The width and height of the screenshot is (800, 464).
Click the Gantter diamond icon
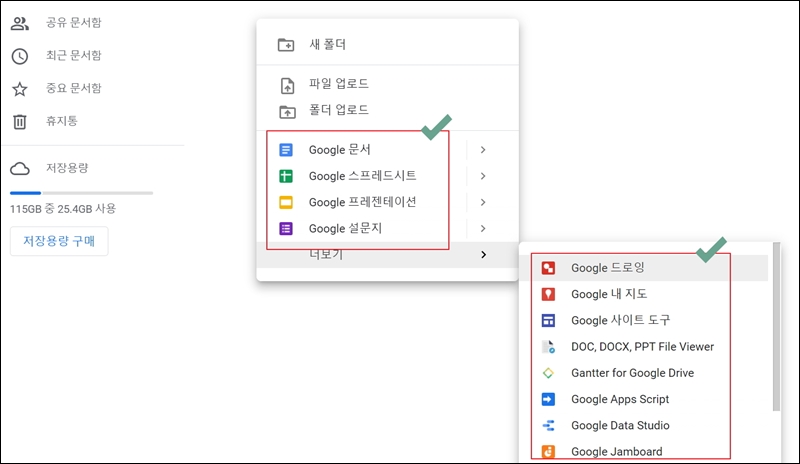pos(548,373)
